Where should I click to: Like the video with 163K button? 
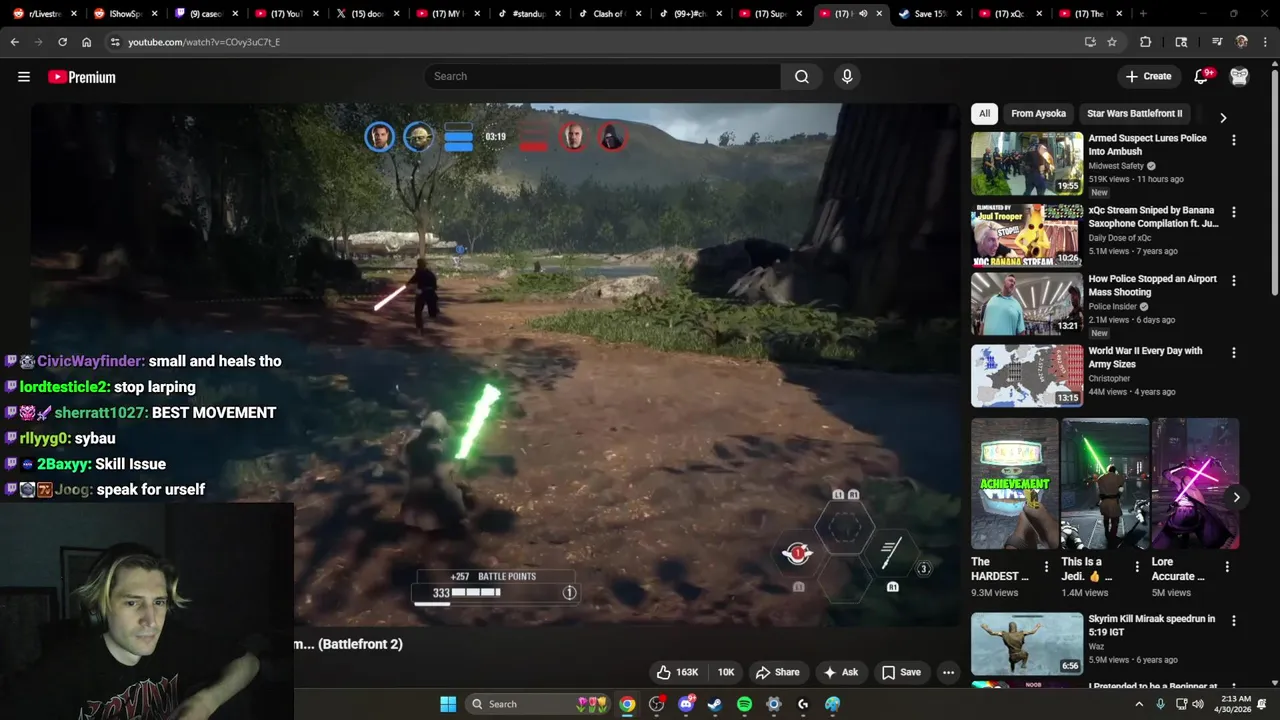point(677,672)
